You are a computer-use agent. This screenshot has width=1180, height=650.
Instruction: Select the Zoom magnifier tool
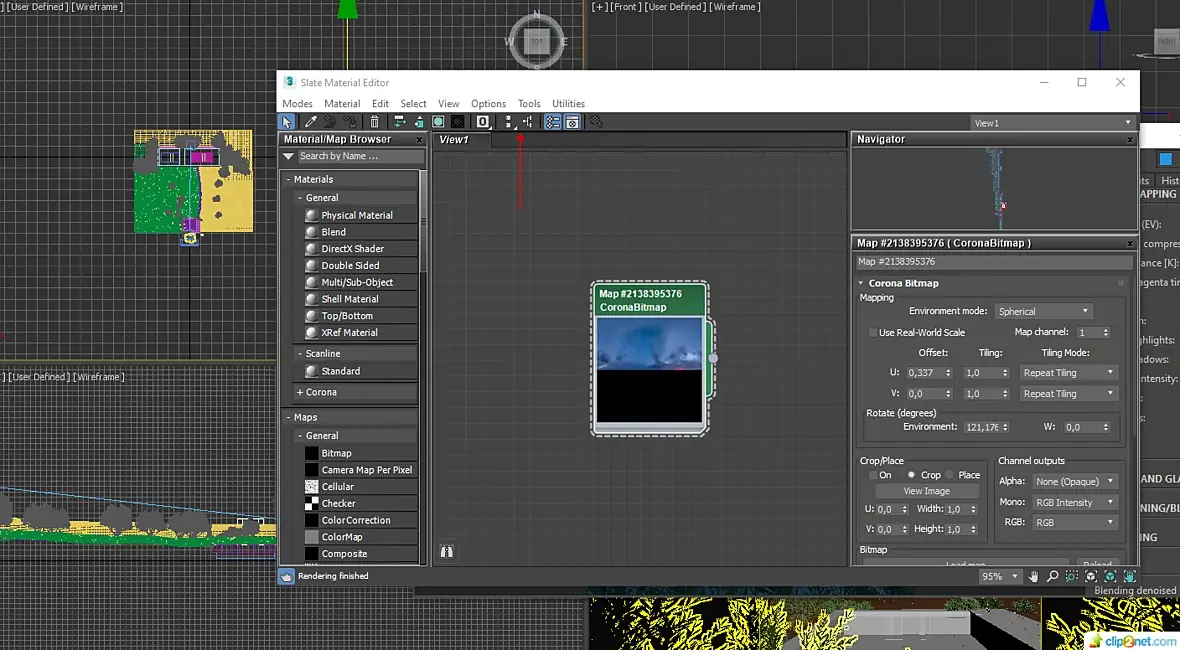(x=1053, y=577)
